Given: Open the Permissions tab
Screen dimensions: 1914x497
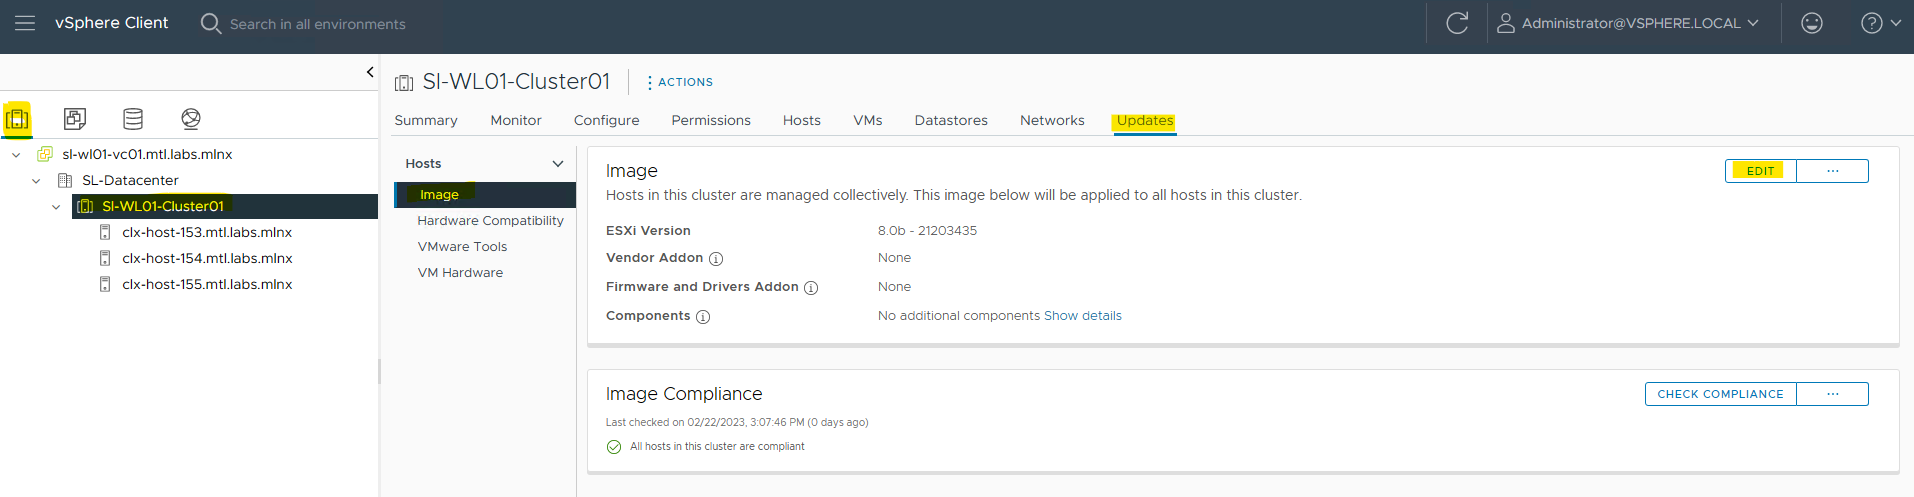Looking at the screenshot, I should [711, 120].
